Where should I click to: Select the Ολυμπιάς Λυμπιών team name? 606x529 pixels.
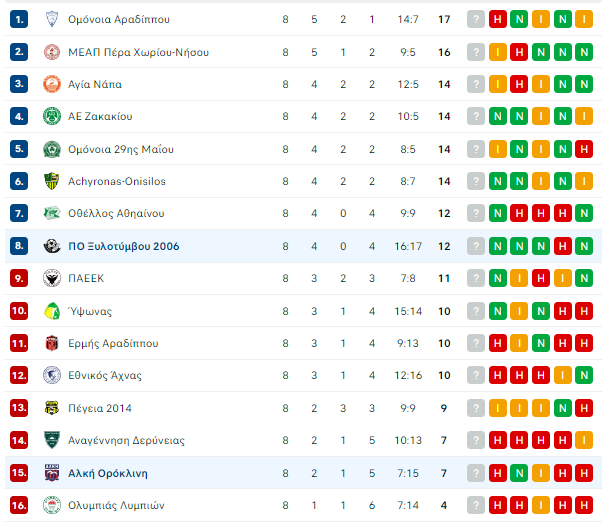point(116,505)
